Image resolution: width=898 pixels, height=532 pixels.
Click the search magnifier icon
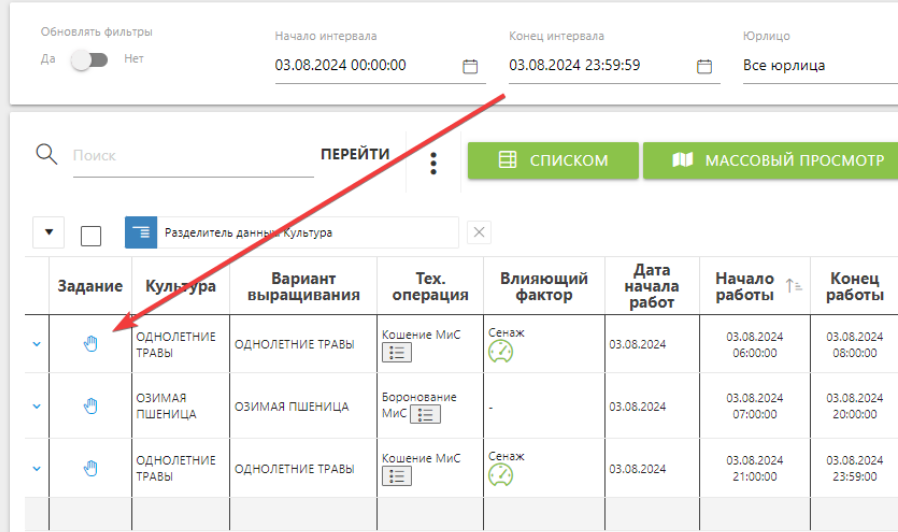[x=46, y=155]
